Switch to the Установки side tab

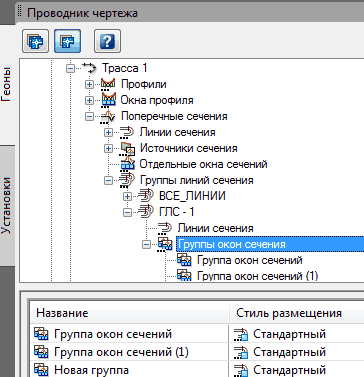click(x=6, y=205)
